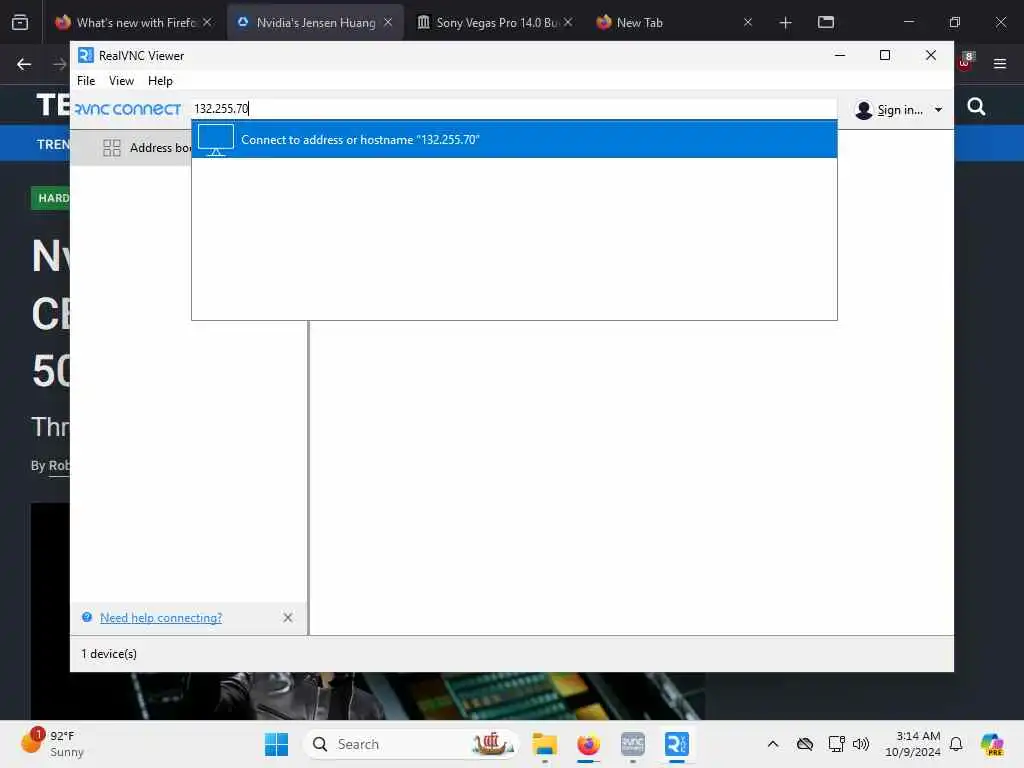Open the Windows Start menu
Image resolution: width=1024 pixels, height=768 pixels.
click(x=276, y=744)
